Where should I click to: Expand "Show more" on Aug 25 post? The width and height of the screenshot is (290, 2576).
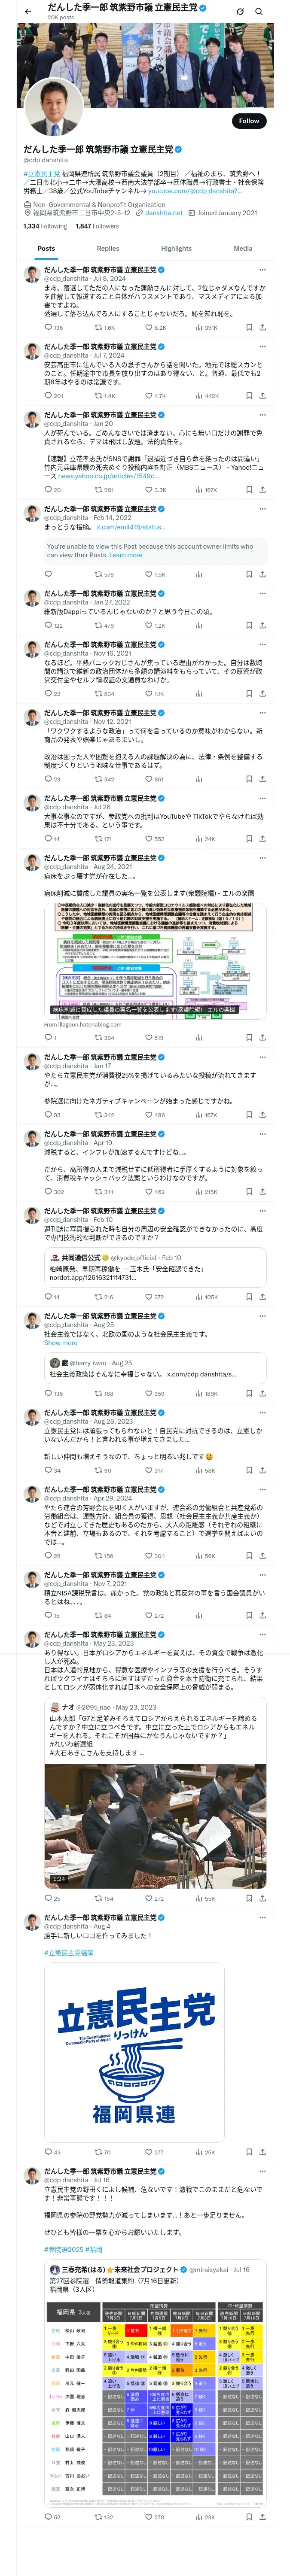click(60, 1343)
